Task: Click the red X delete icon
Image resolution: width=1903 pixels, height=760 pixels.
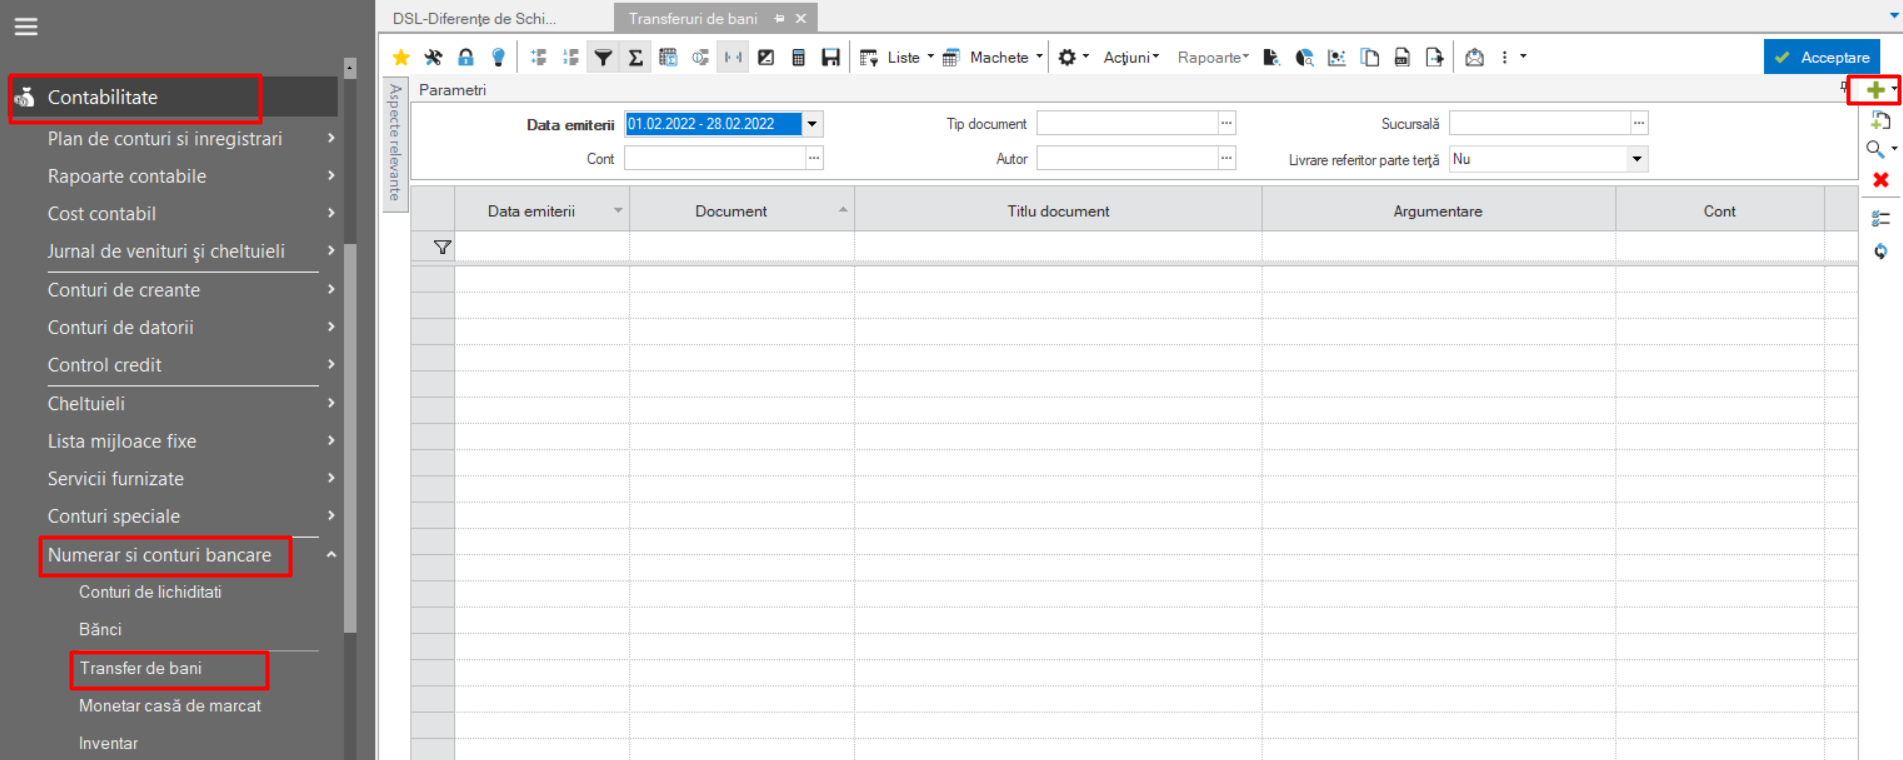Action: click(1880, 180)
